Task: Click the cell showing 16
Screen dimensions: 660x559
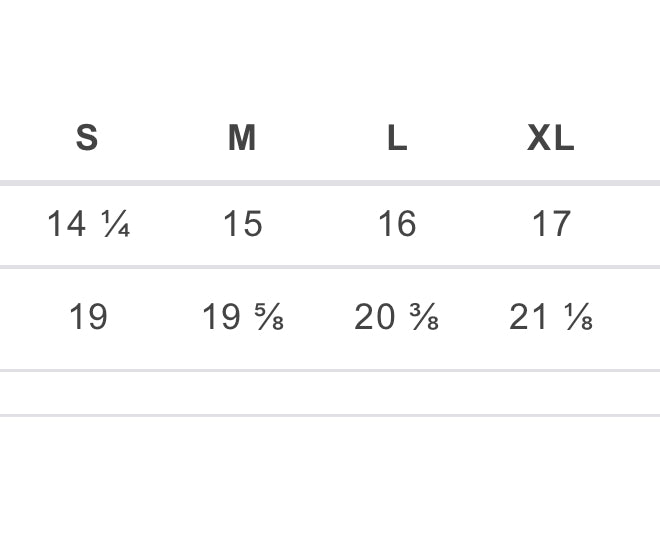Action: click(397, 225)
